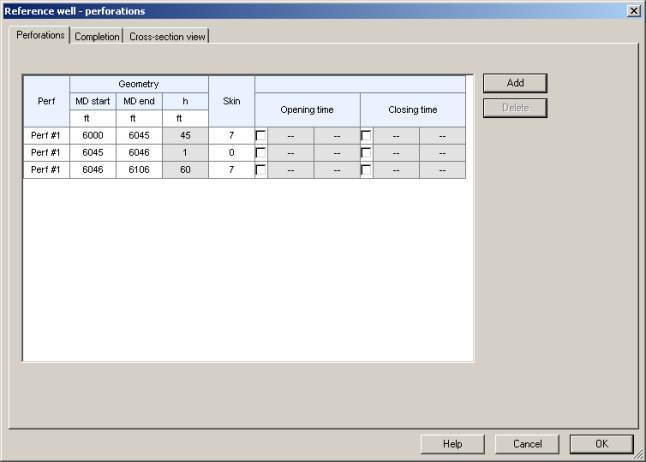Tick Opening time checkbox in second perforation row
646x462 pixels.
tap(262, 153)
